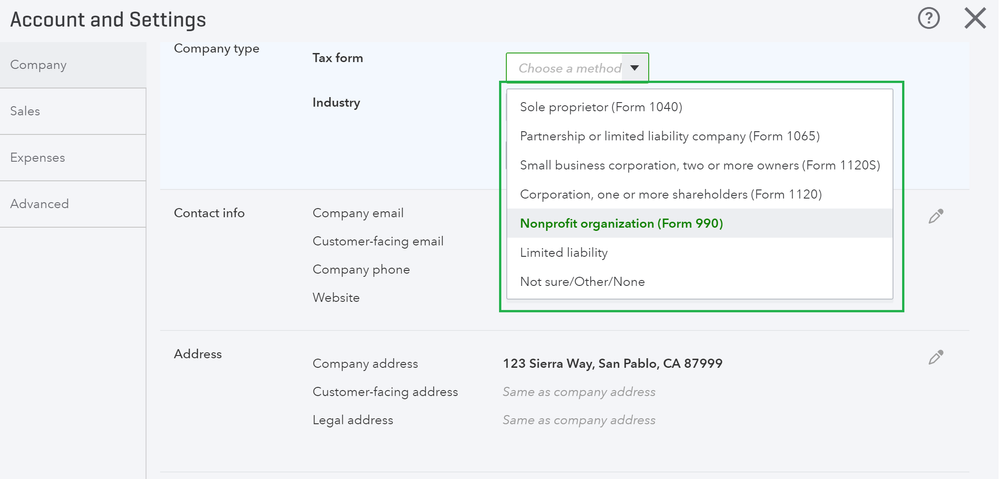The height and width of the screenshot is (479, 999).
Task: Click the Legal address value
Action: (579, 420)
